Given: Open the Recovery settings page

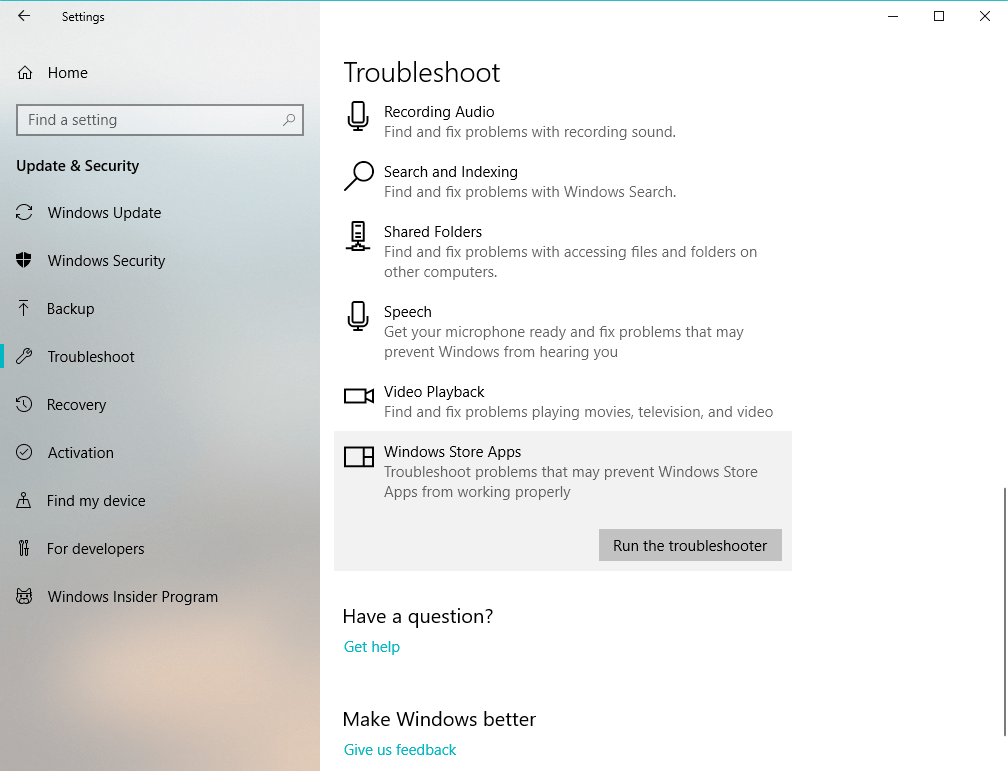Looking at the screenshot, I should coord(160,404).
